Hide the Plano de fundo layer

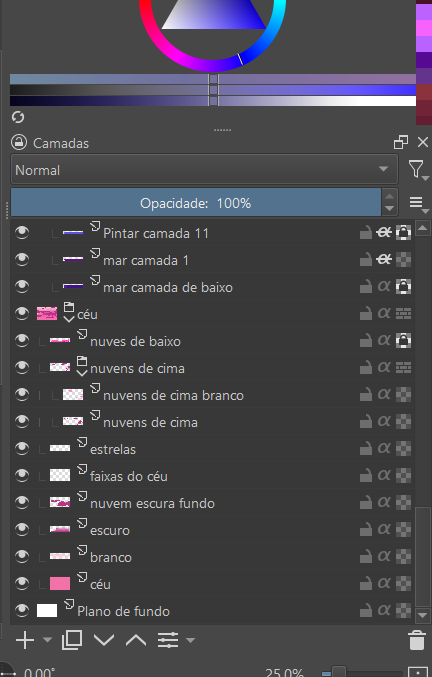pos(22,611)
